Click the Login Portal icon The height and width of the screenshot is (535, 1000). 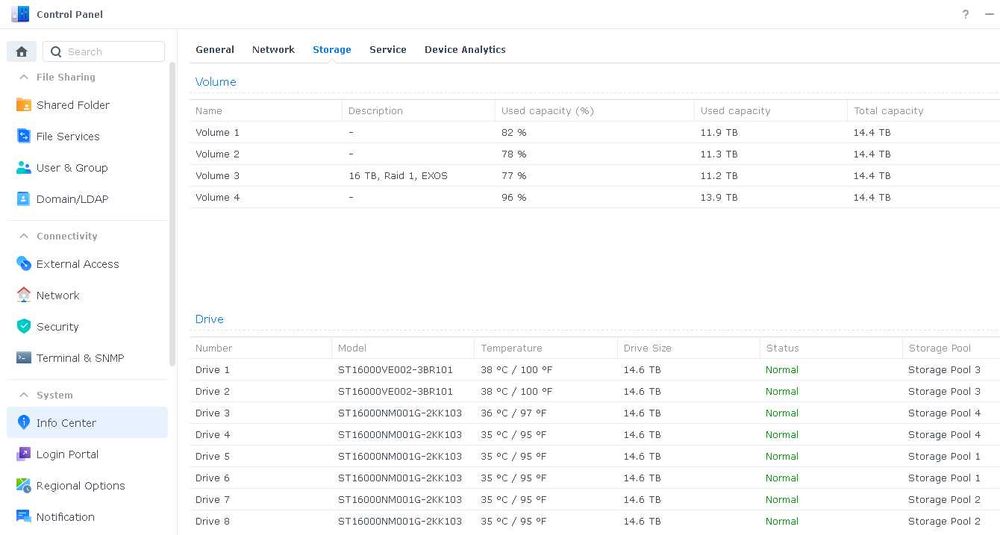tap(24, 454)
